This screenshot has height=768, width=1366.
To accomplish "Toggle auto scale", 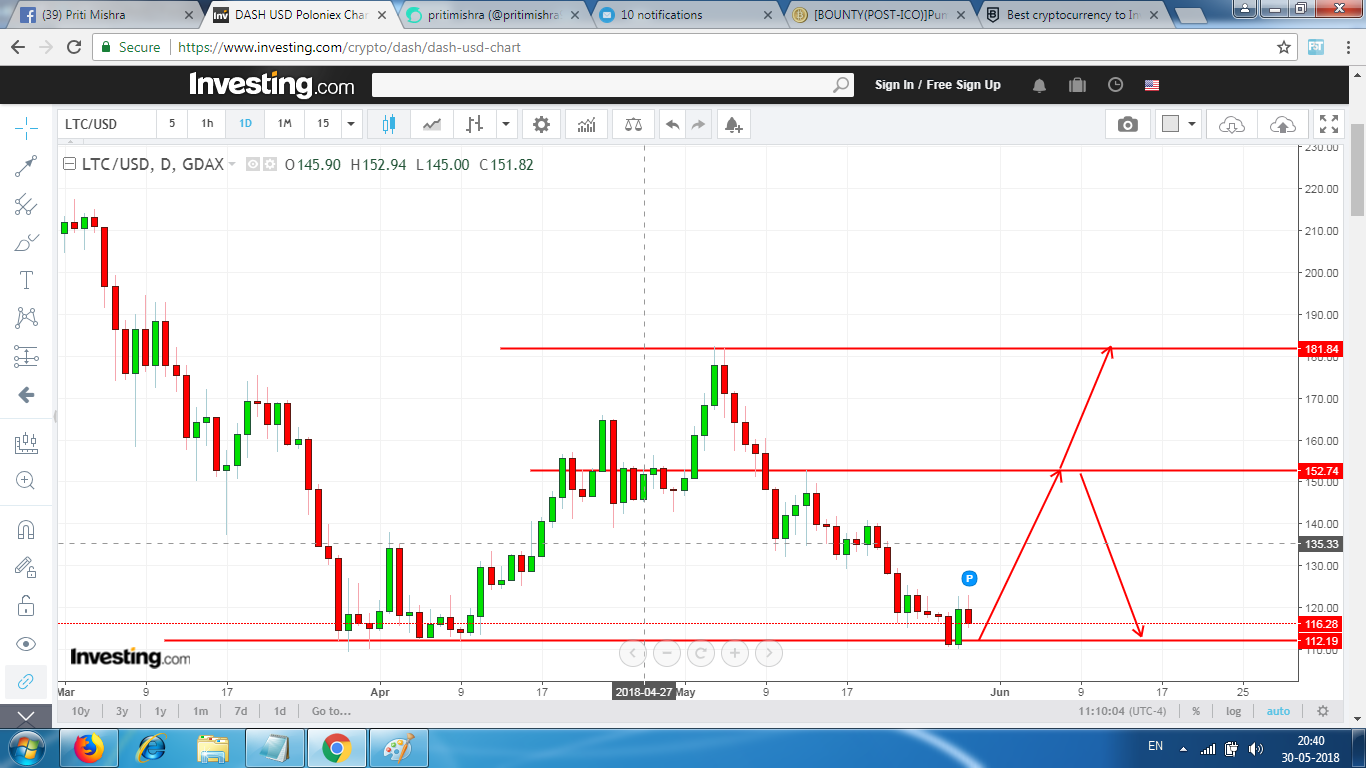I will point(1278,711).
